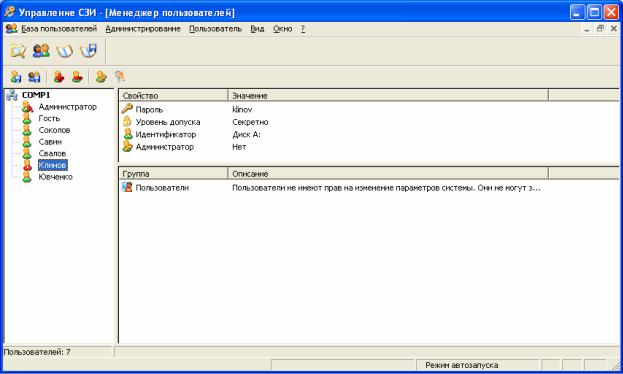Open the Окно menu

point(282,29)
